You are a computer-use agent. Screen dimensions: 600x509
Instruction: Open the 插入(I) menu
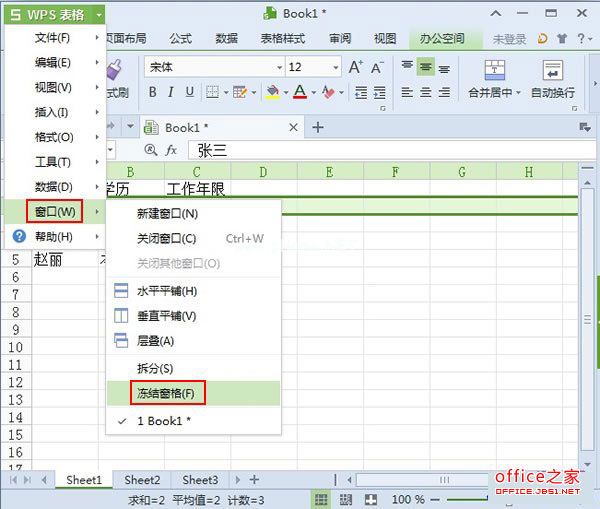click(x=54, y=112)
